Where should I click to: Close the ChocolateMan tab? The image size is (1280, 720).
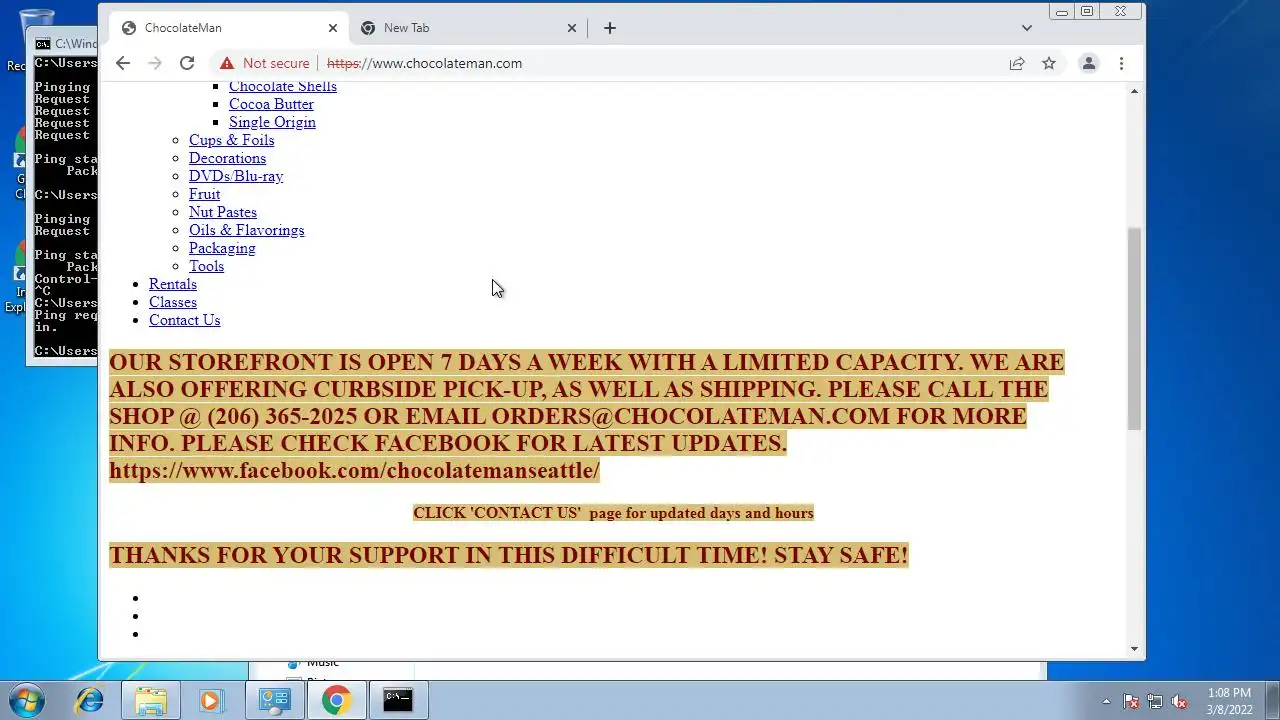(x=333, y=28)
